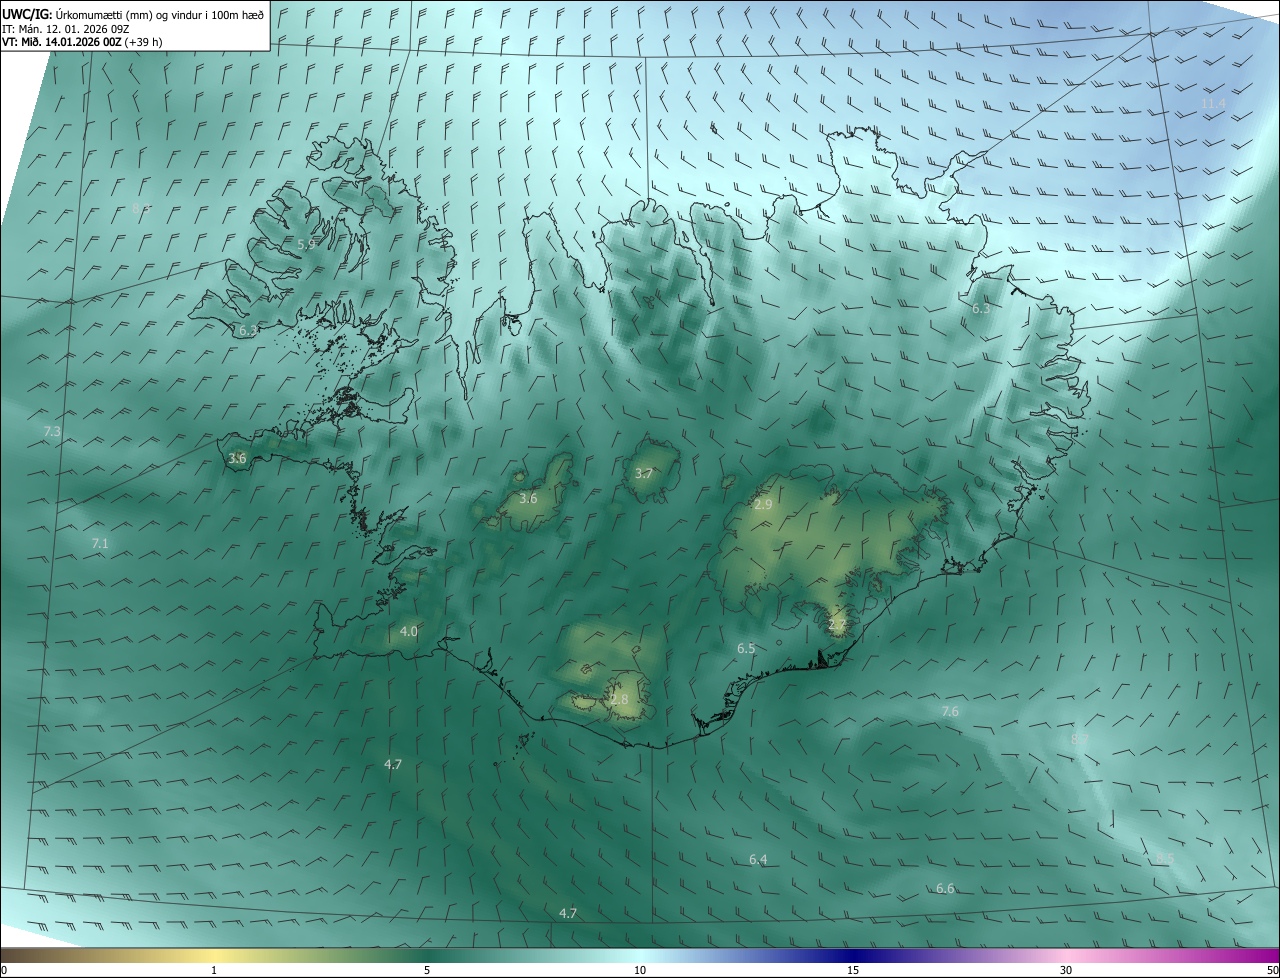1280x978 pixels.
Task: Click the 4.0 value on the Reykjanes peninsula
Action: [x=409, y=631]
